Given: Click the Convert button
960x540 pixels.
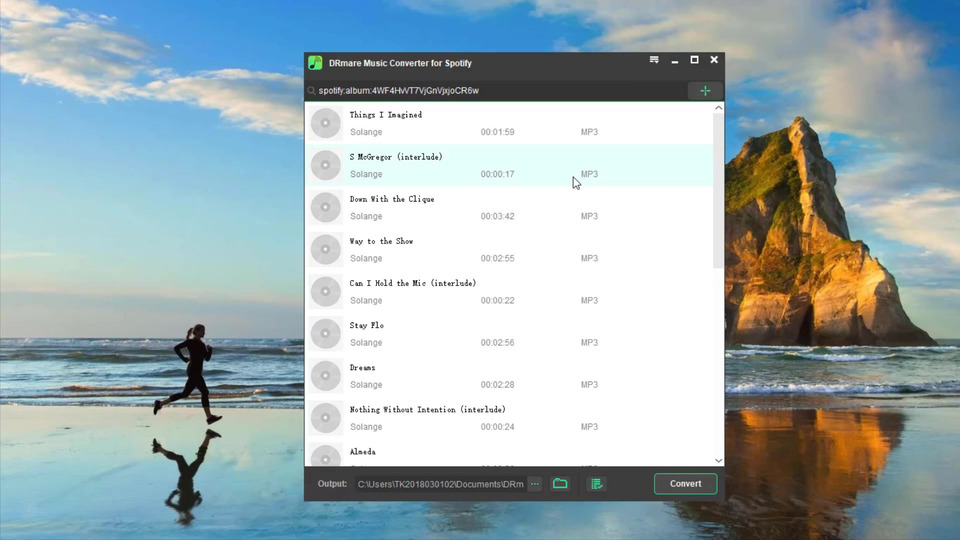Looking at the screenshot, I should point(685,484).
